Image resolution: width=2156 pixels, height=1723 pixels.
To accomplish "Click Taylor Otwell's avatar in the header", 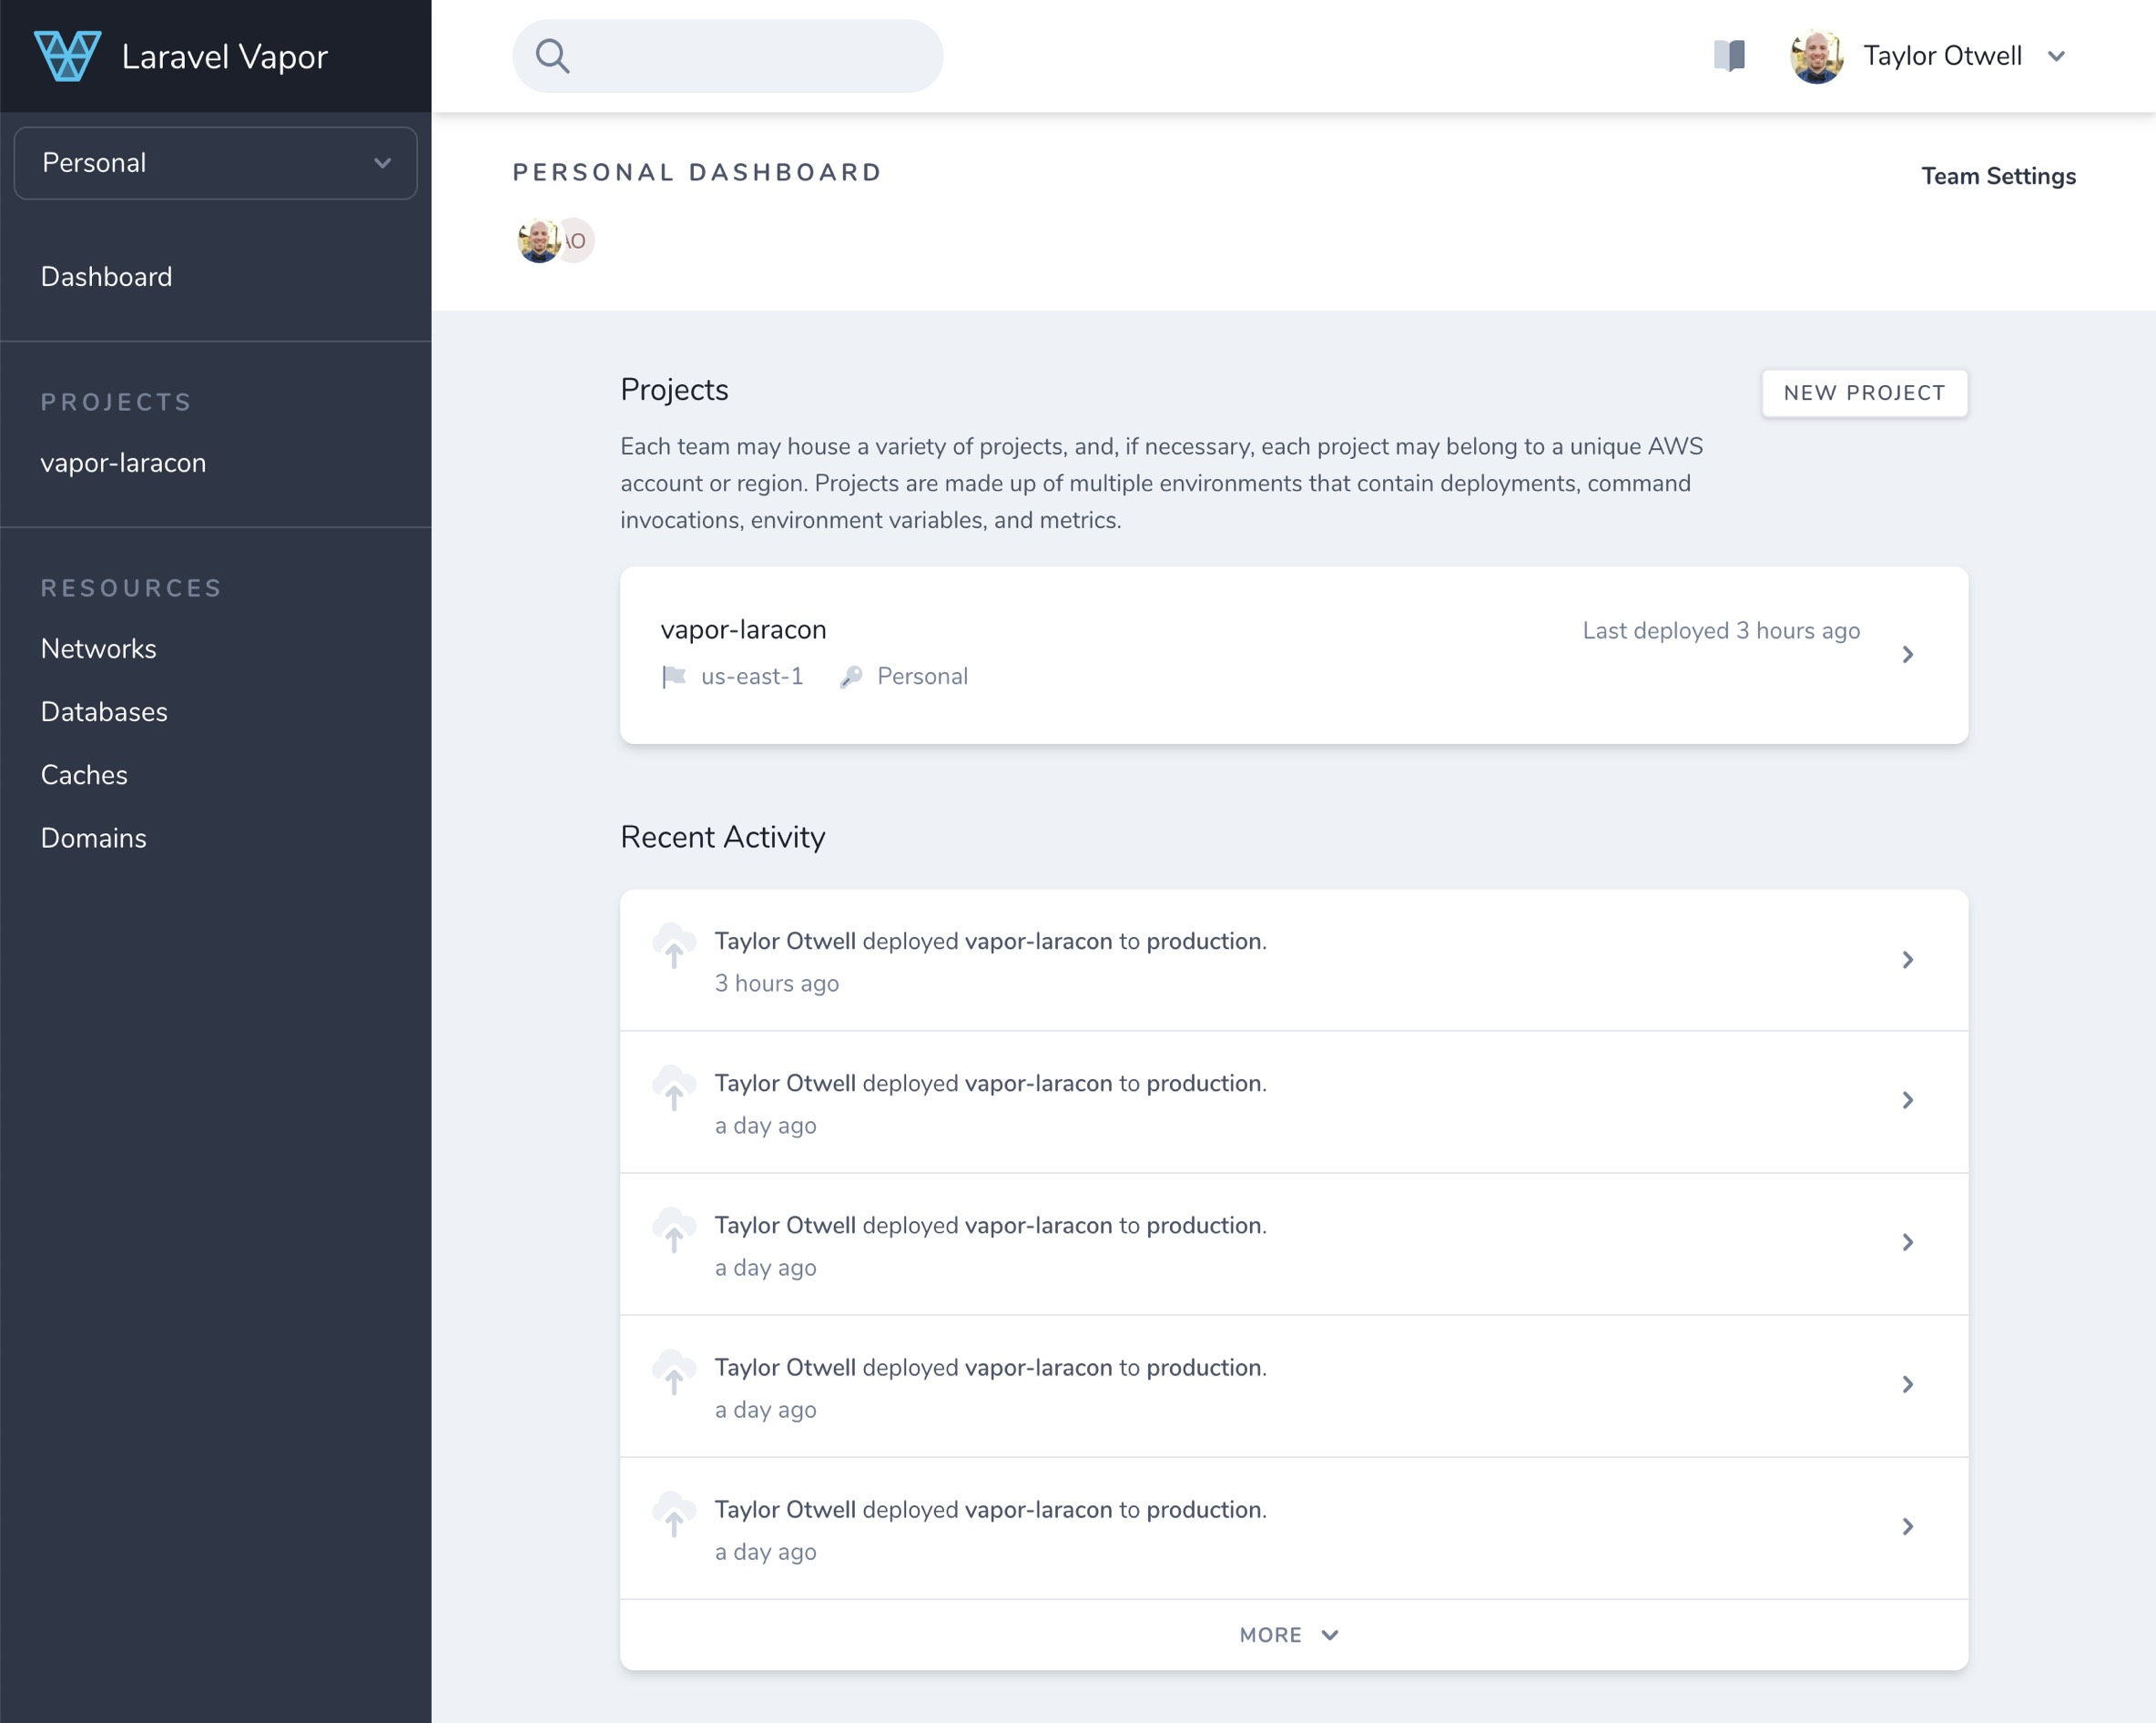I will tap(1817, 56).
